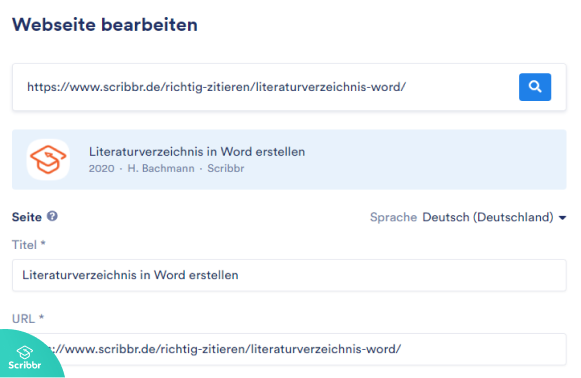Click the Scribbr graduation cap source logo
Screen dimensions: 581x378
coord(48,159)
